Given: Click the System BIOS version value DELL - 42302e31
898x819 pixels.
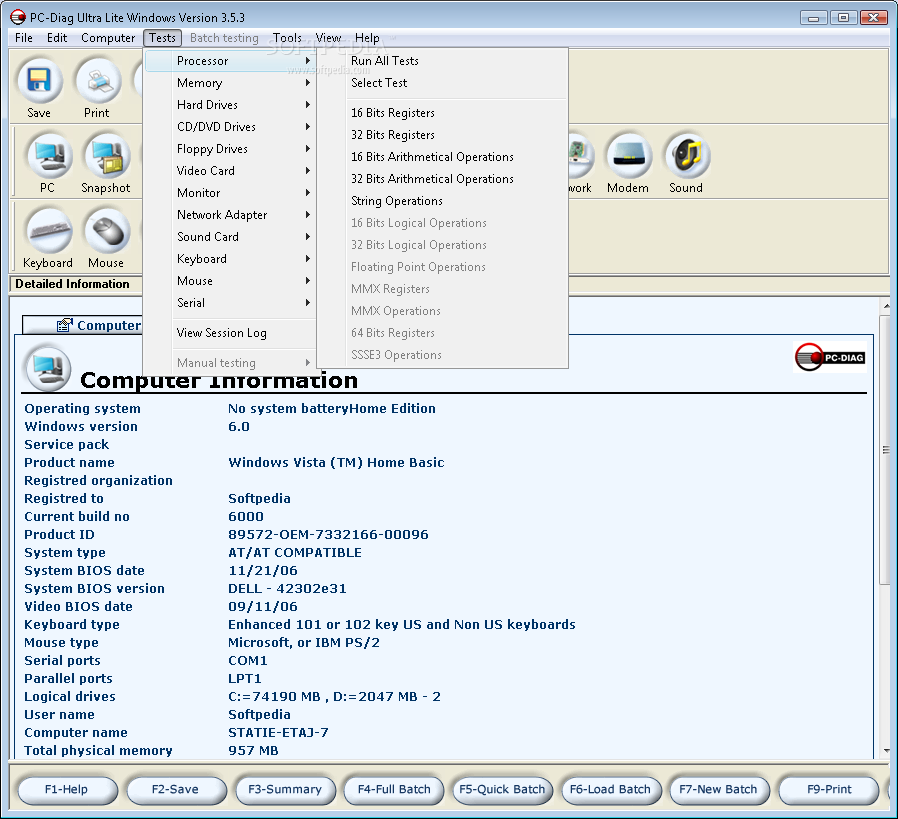Looking at the screenshot, I should [x=287, y=589].
